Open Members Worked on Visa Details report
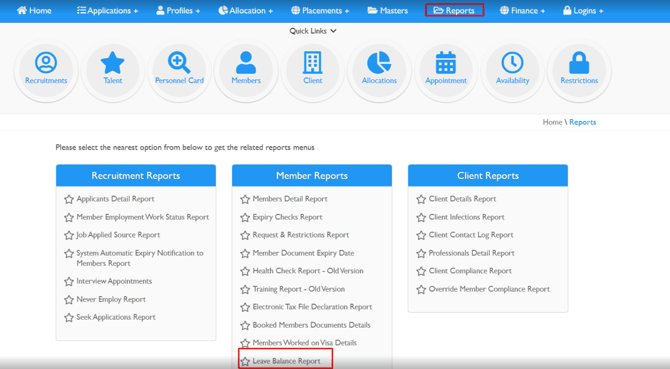Viewport: 670px width, 369px height. coord(304,343)
